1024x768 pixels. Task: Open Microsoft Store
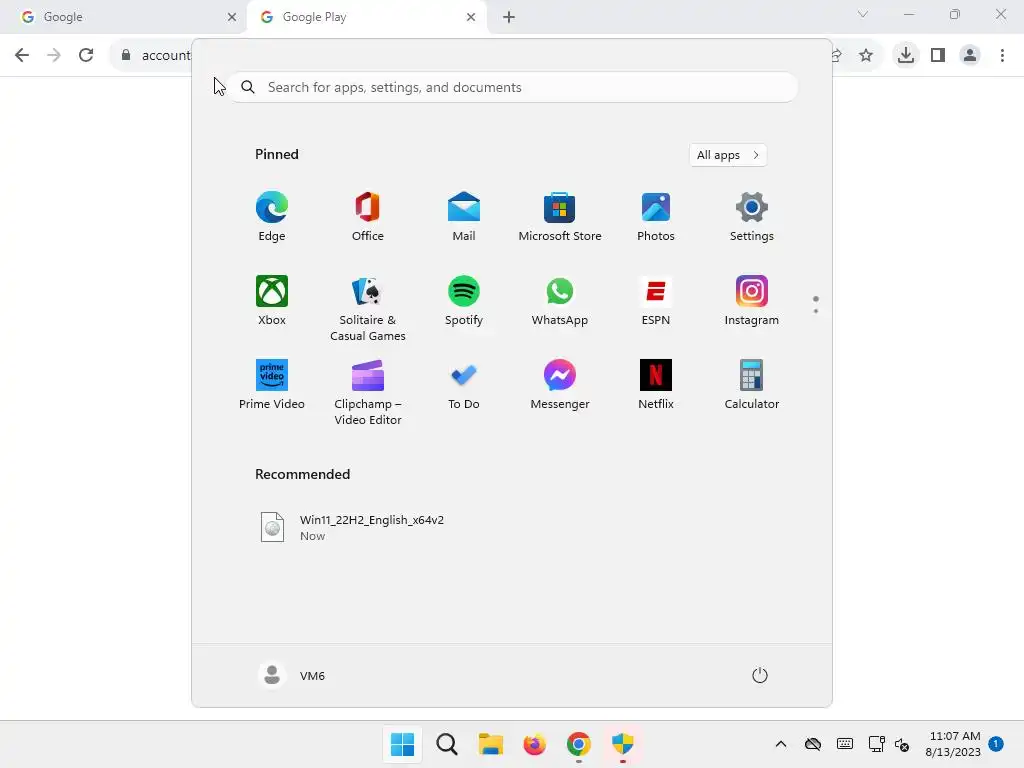tap(560, 217)
